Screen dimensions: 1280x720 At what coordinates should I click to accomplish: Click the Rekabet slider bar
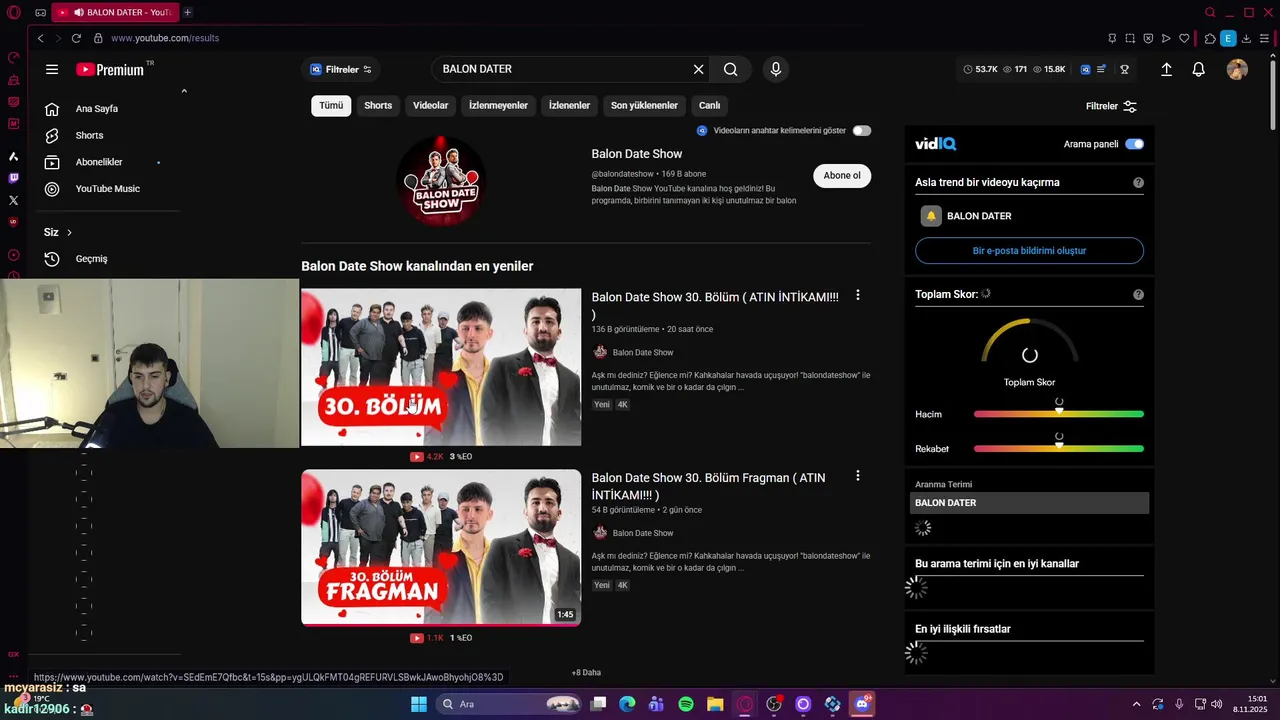coord(1059,449)
